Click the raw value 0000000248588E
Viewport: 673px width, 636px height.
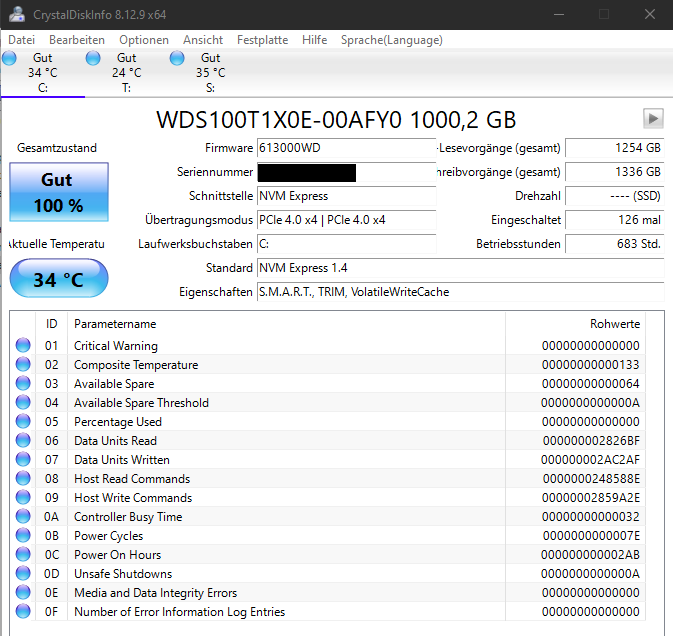pos(591,479)
